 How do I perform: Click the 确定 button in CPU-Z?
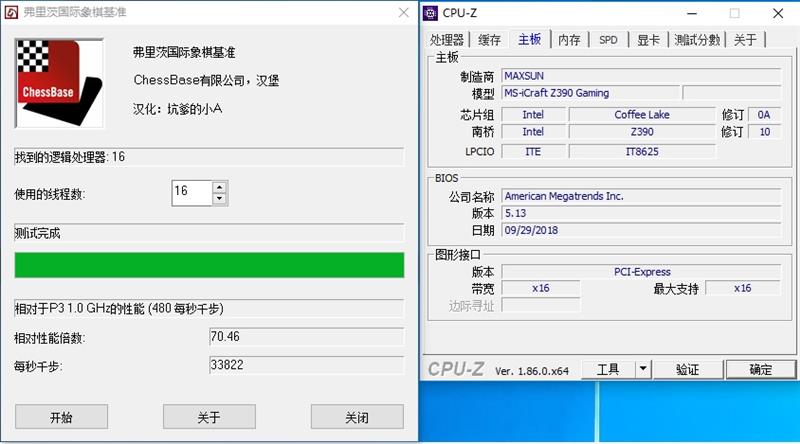coord(761,369)
